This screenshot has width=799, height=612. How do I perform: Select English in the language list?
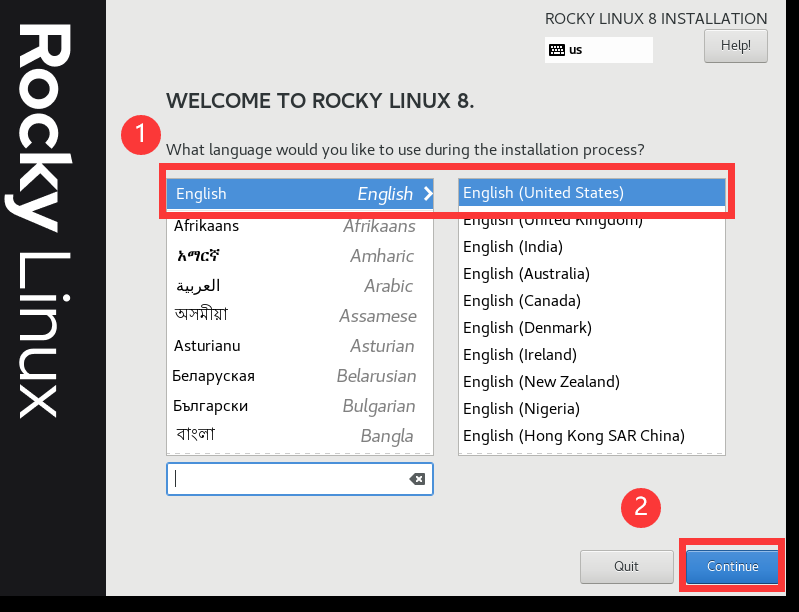click(300, 194)
